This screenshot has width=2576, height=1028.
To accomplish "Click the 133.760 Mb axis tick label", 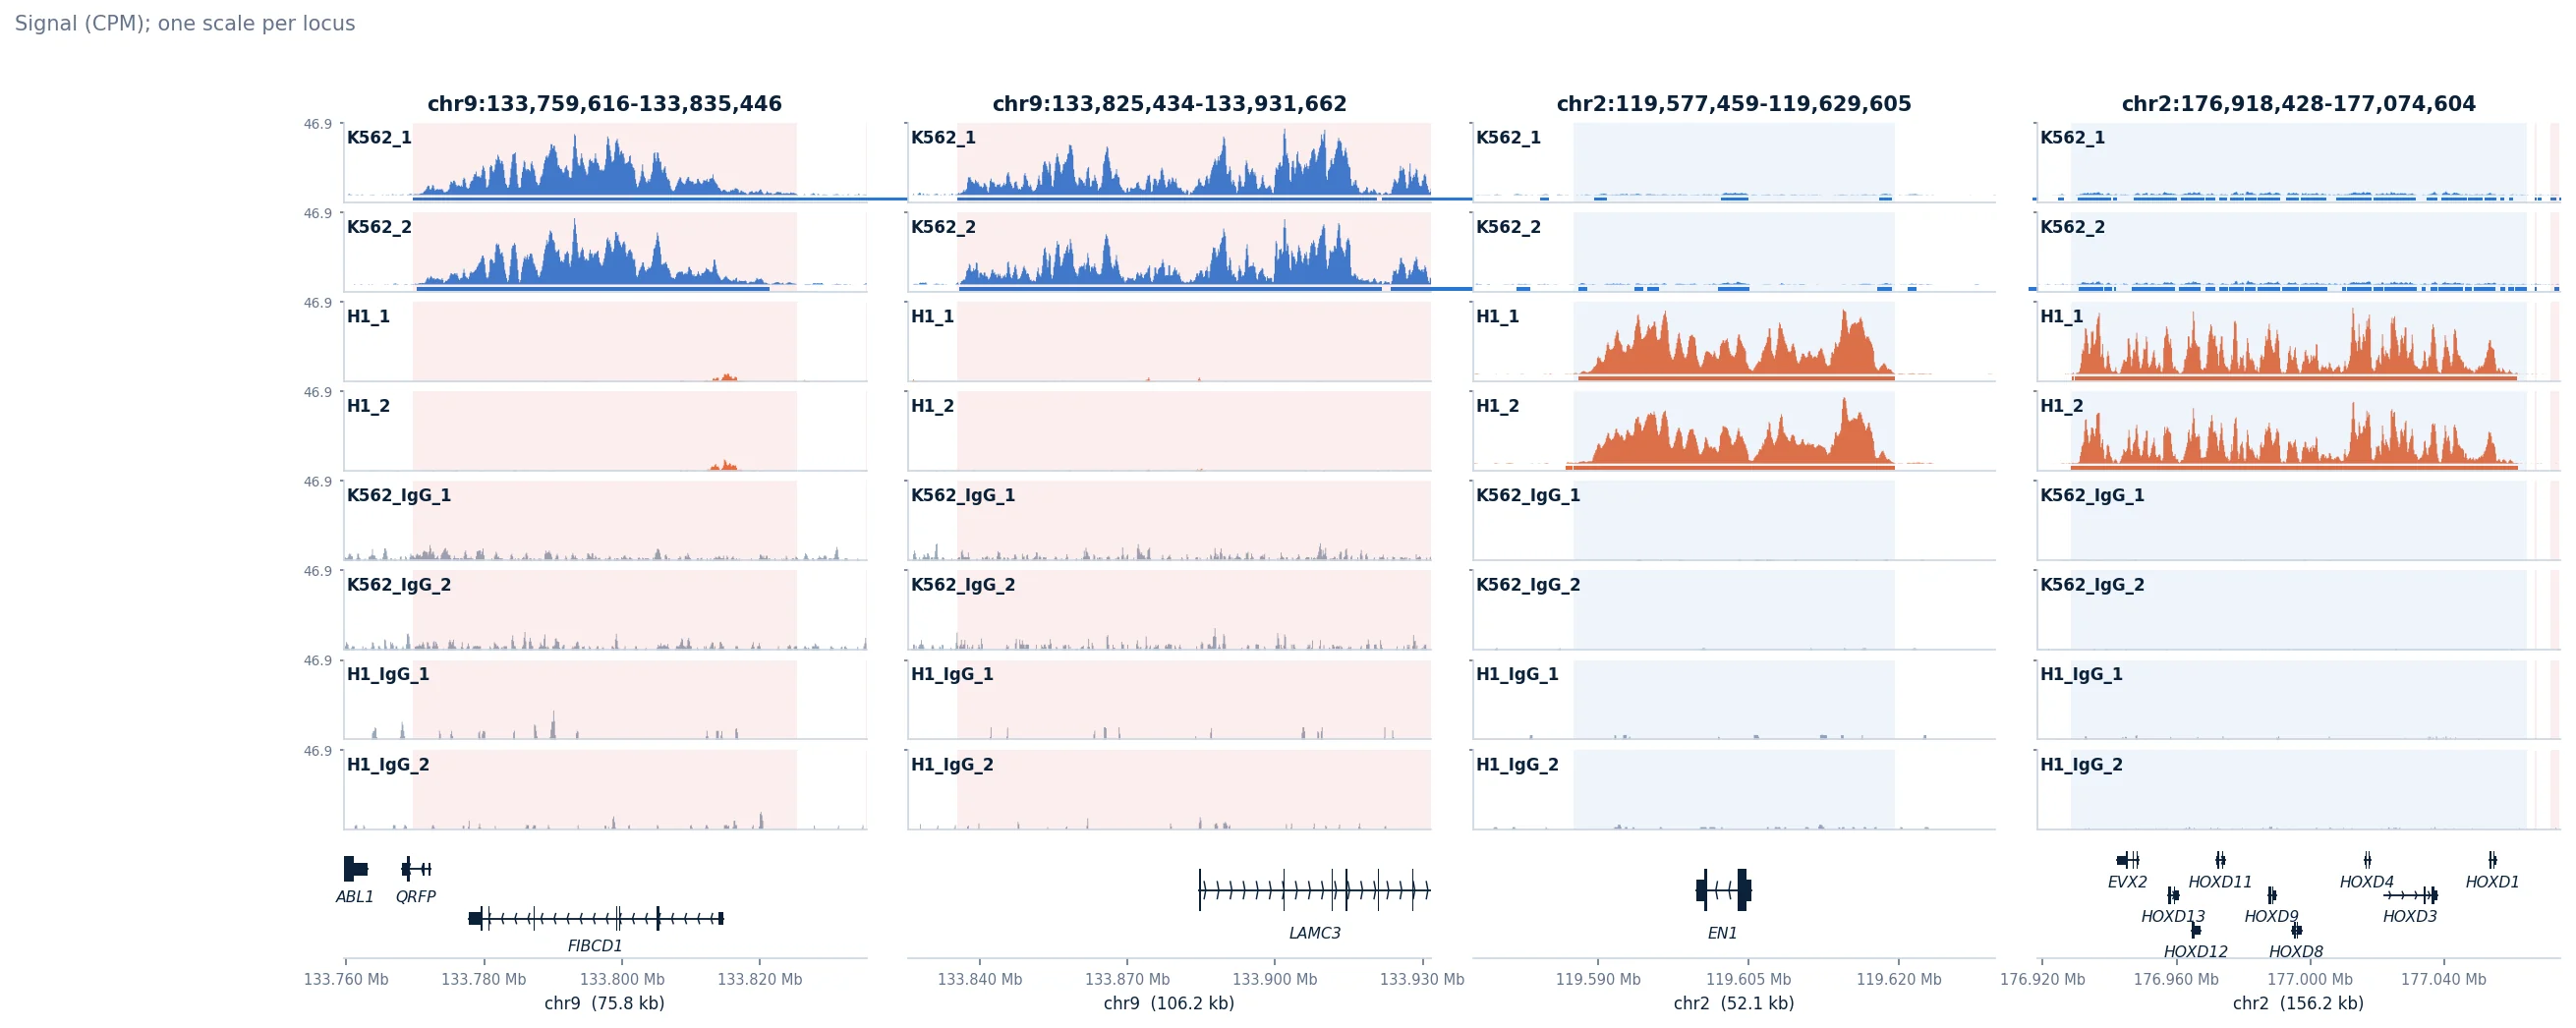I will click(x=346, y=980).
